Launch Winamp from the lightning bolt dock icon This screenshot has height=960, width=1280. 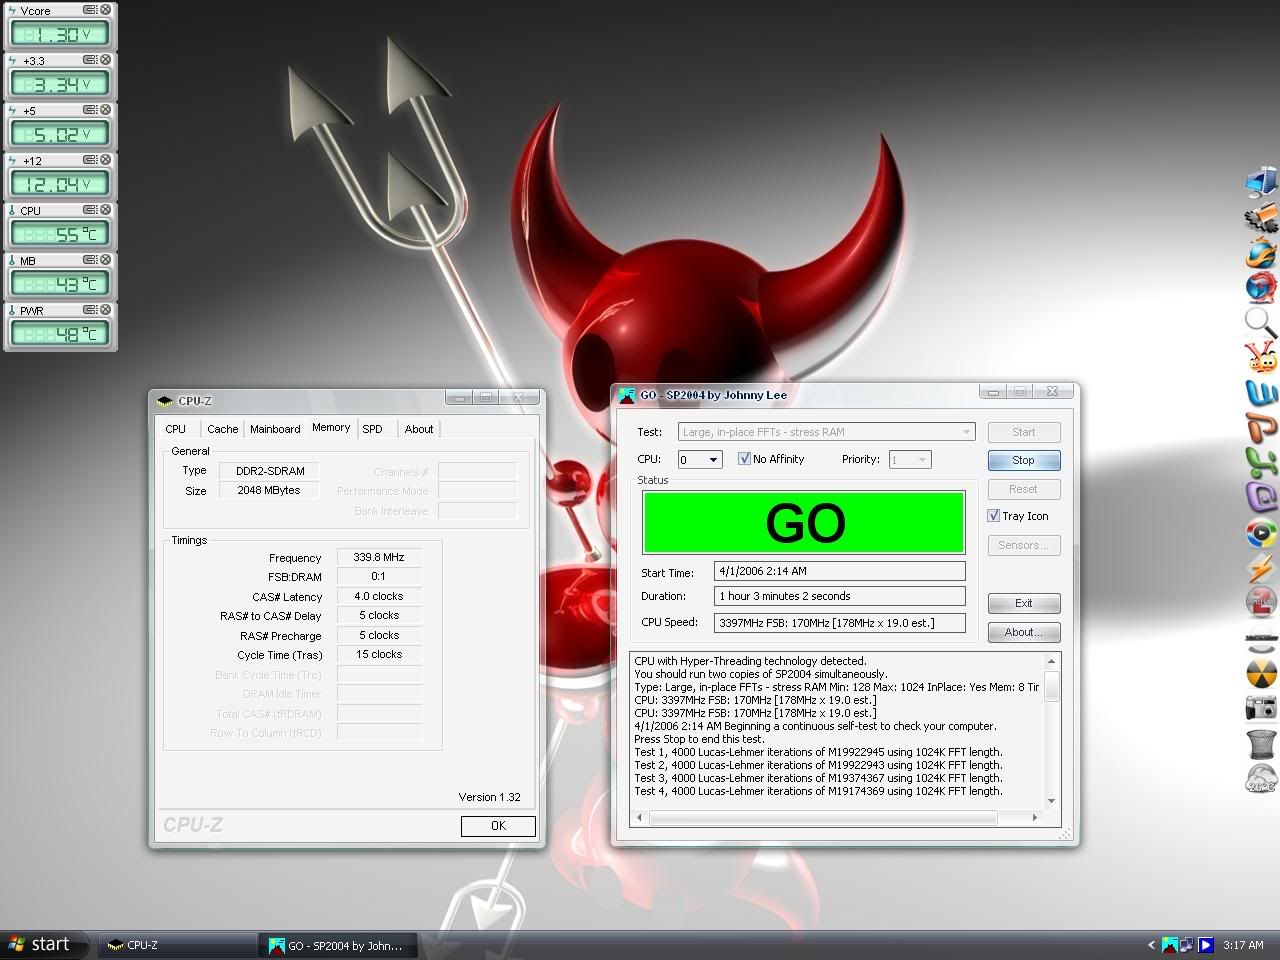(1261, 568)
